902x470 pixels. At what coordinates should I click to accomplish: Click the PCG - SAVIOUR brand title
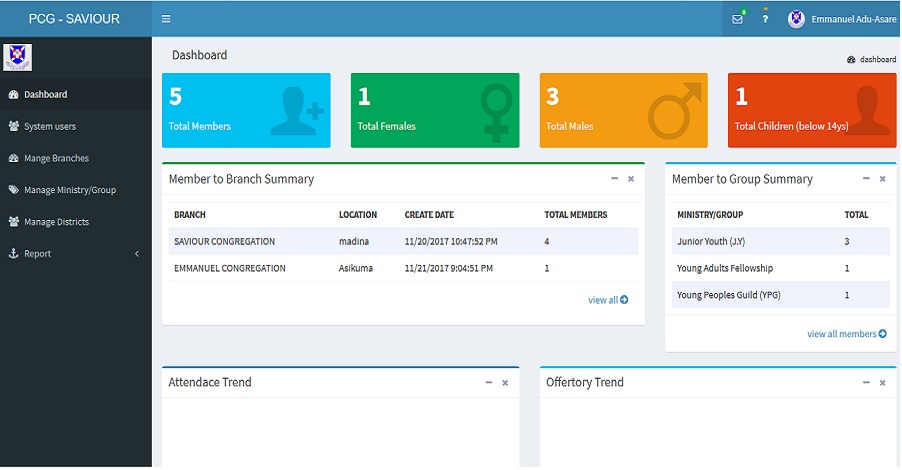tap(74, 19)
